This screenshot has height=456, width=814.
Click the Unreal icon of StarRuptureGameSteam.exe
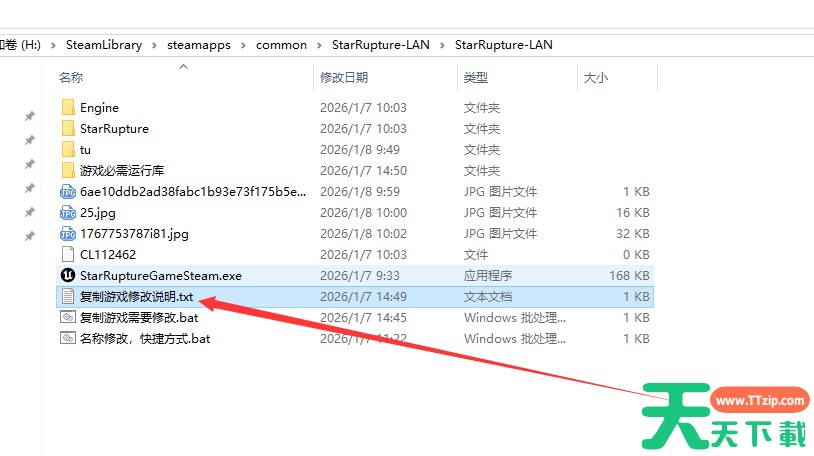pos(68,275)
